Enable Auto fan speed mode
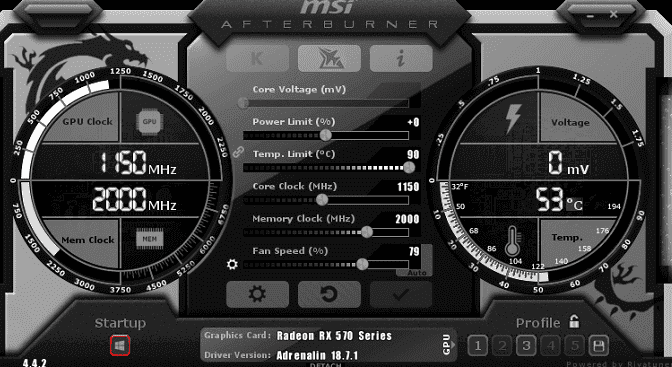 point(417,273)
